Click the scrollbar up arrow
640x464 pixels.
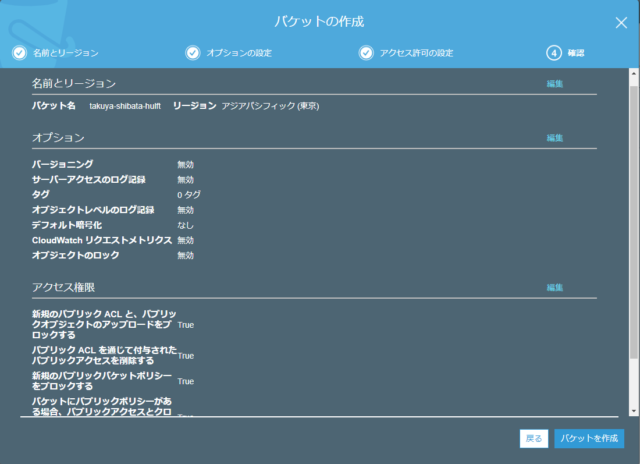pyautogui.click(x=632, y=75)
